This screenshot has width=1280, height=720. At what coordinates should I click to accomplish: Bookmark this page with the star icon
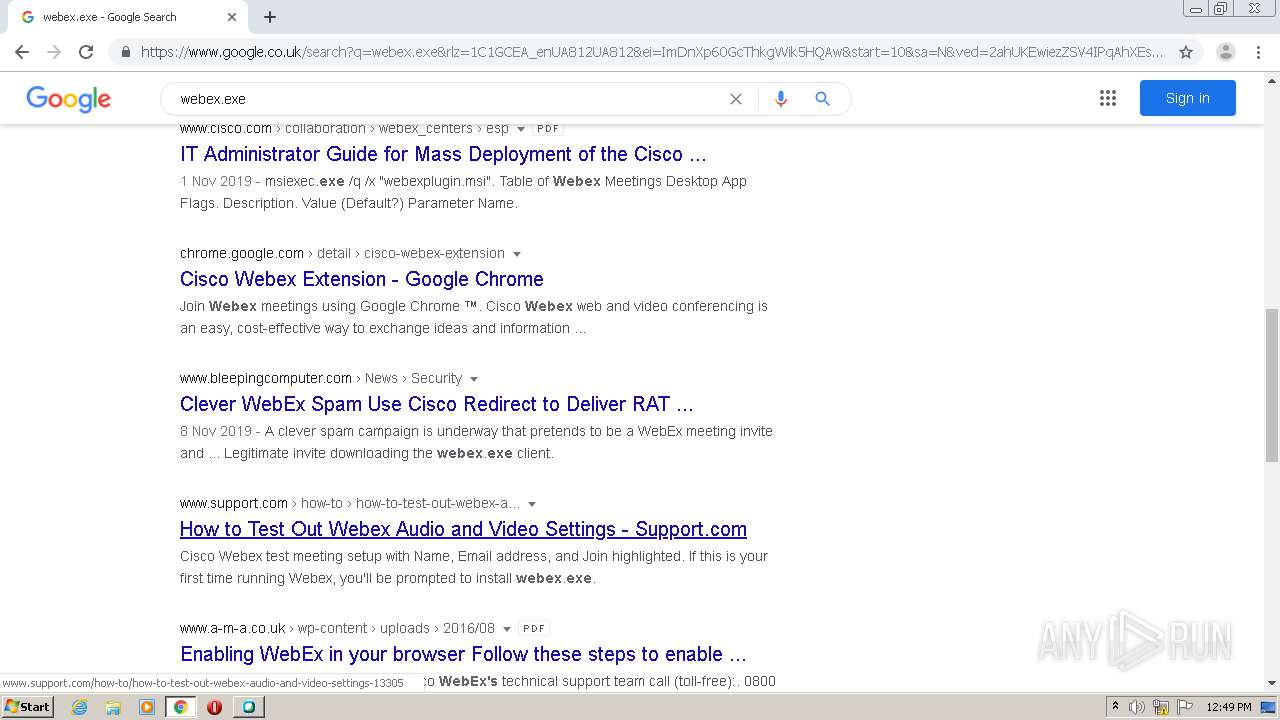click(x=1186, y=52)
